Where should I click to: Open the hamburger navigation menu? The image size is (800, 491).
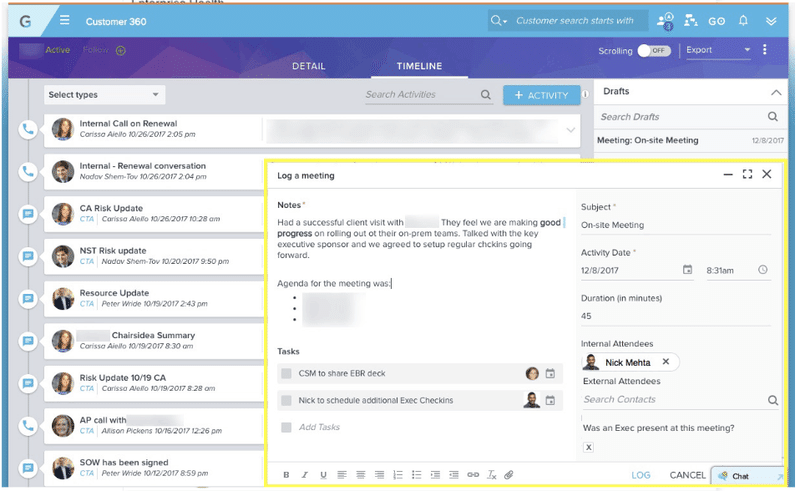64,20
